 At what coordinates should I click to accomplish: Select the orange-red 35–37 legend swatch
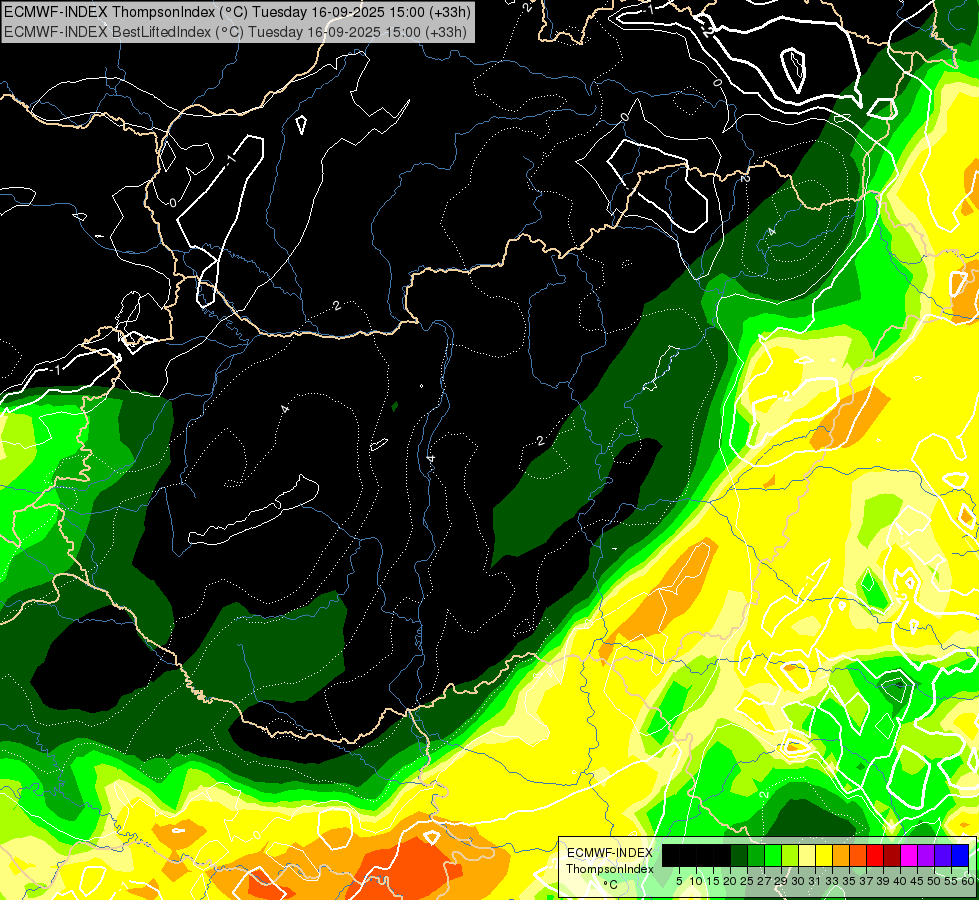(x=858, y=855)
